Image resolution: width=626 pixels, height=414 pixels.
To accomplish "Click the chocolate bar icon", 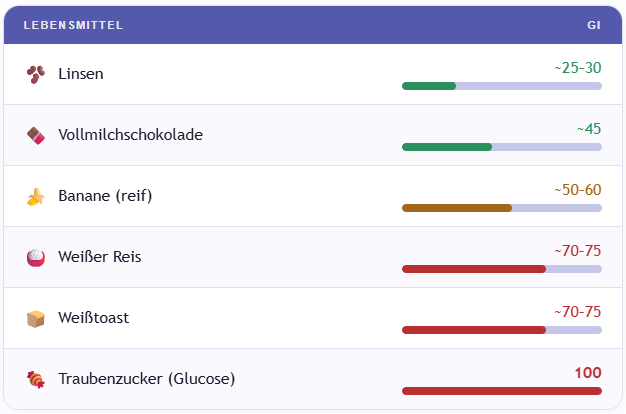I will coord(36,135).
